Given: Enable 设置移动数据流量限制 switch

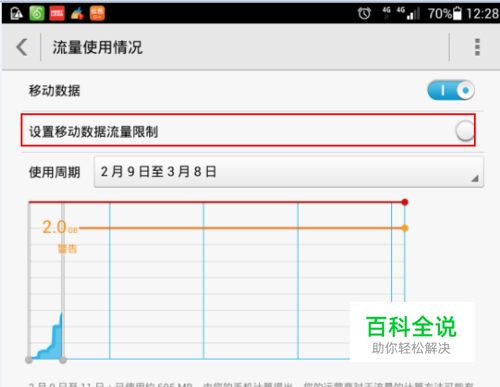Looking at the screenshot, I should (x=465, y=131).
